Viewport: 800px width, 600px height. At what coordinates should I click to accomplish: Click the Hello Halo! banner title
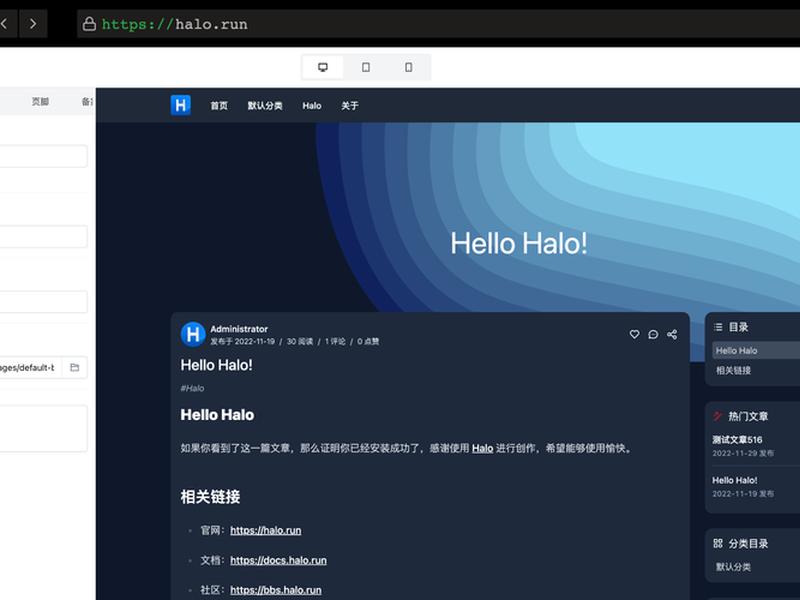(x=518, y=243)
